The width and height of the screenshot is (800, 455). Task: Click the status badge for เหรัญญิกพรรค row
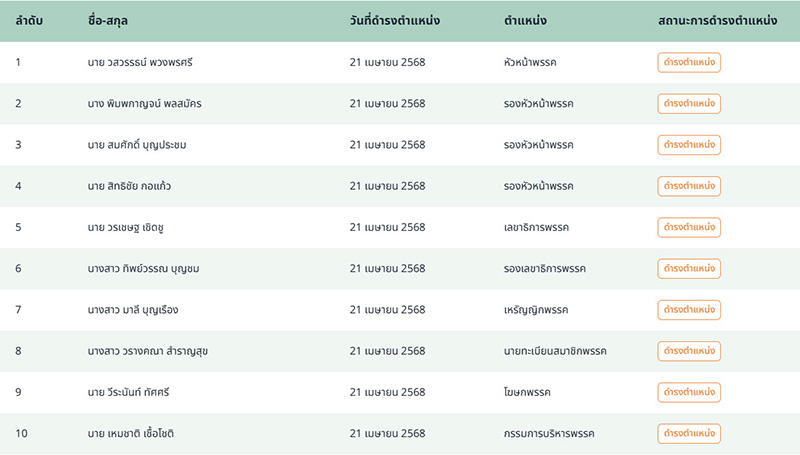[x=689, y=310]
